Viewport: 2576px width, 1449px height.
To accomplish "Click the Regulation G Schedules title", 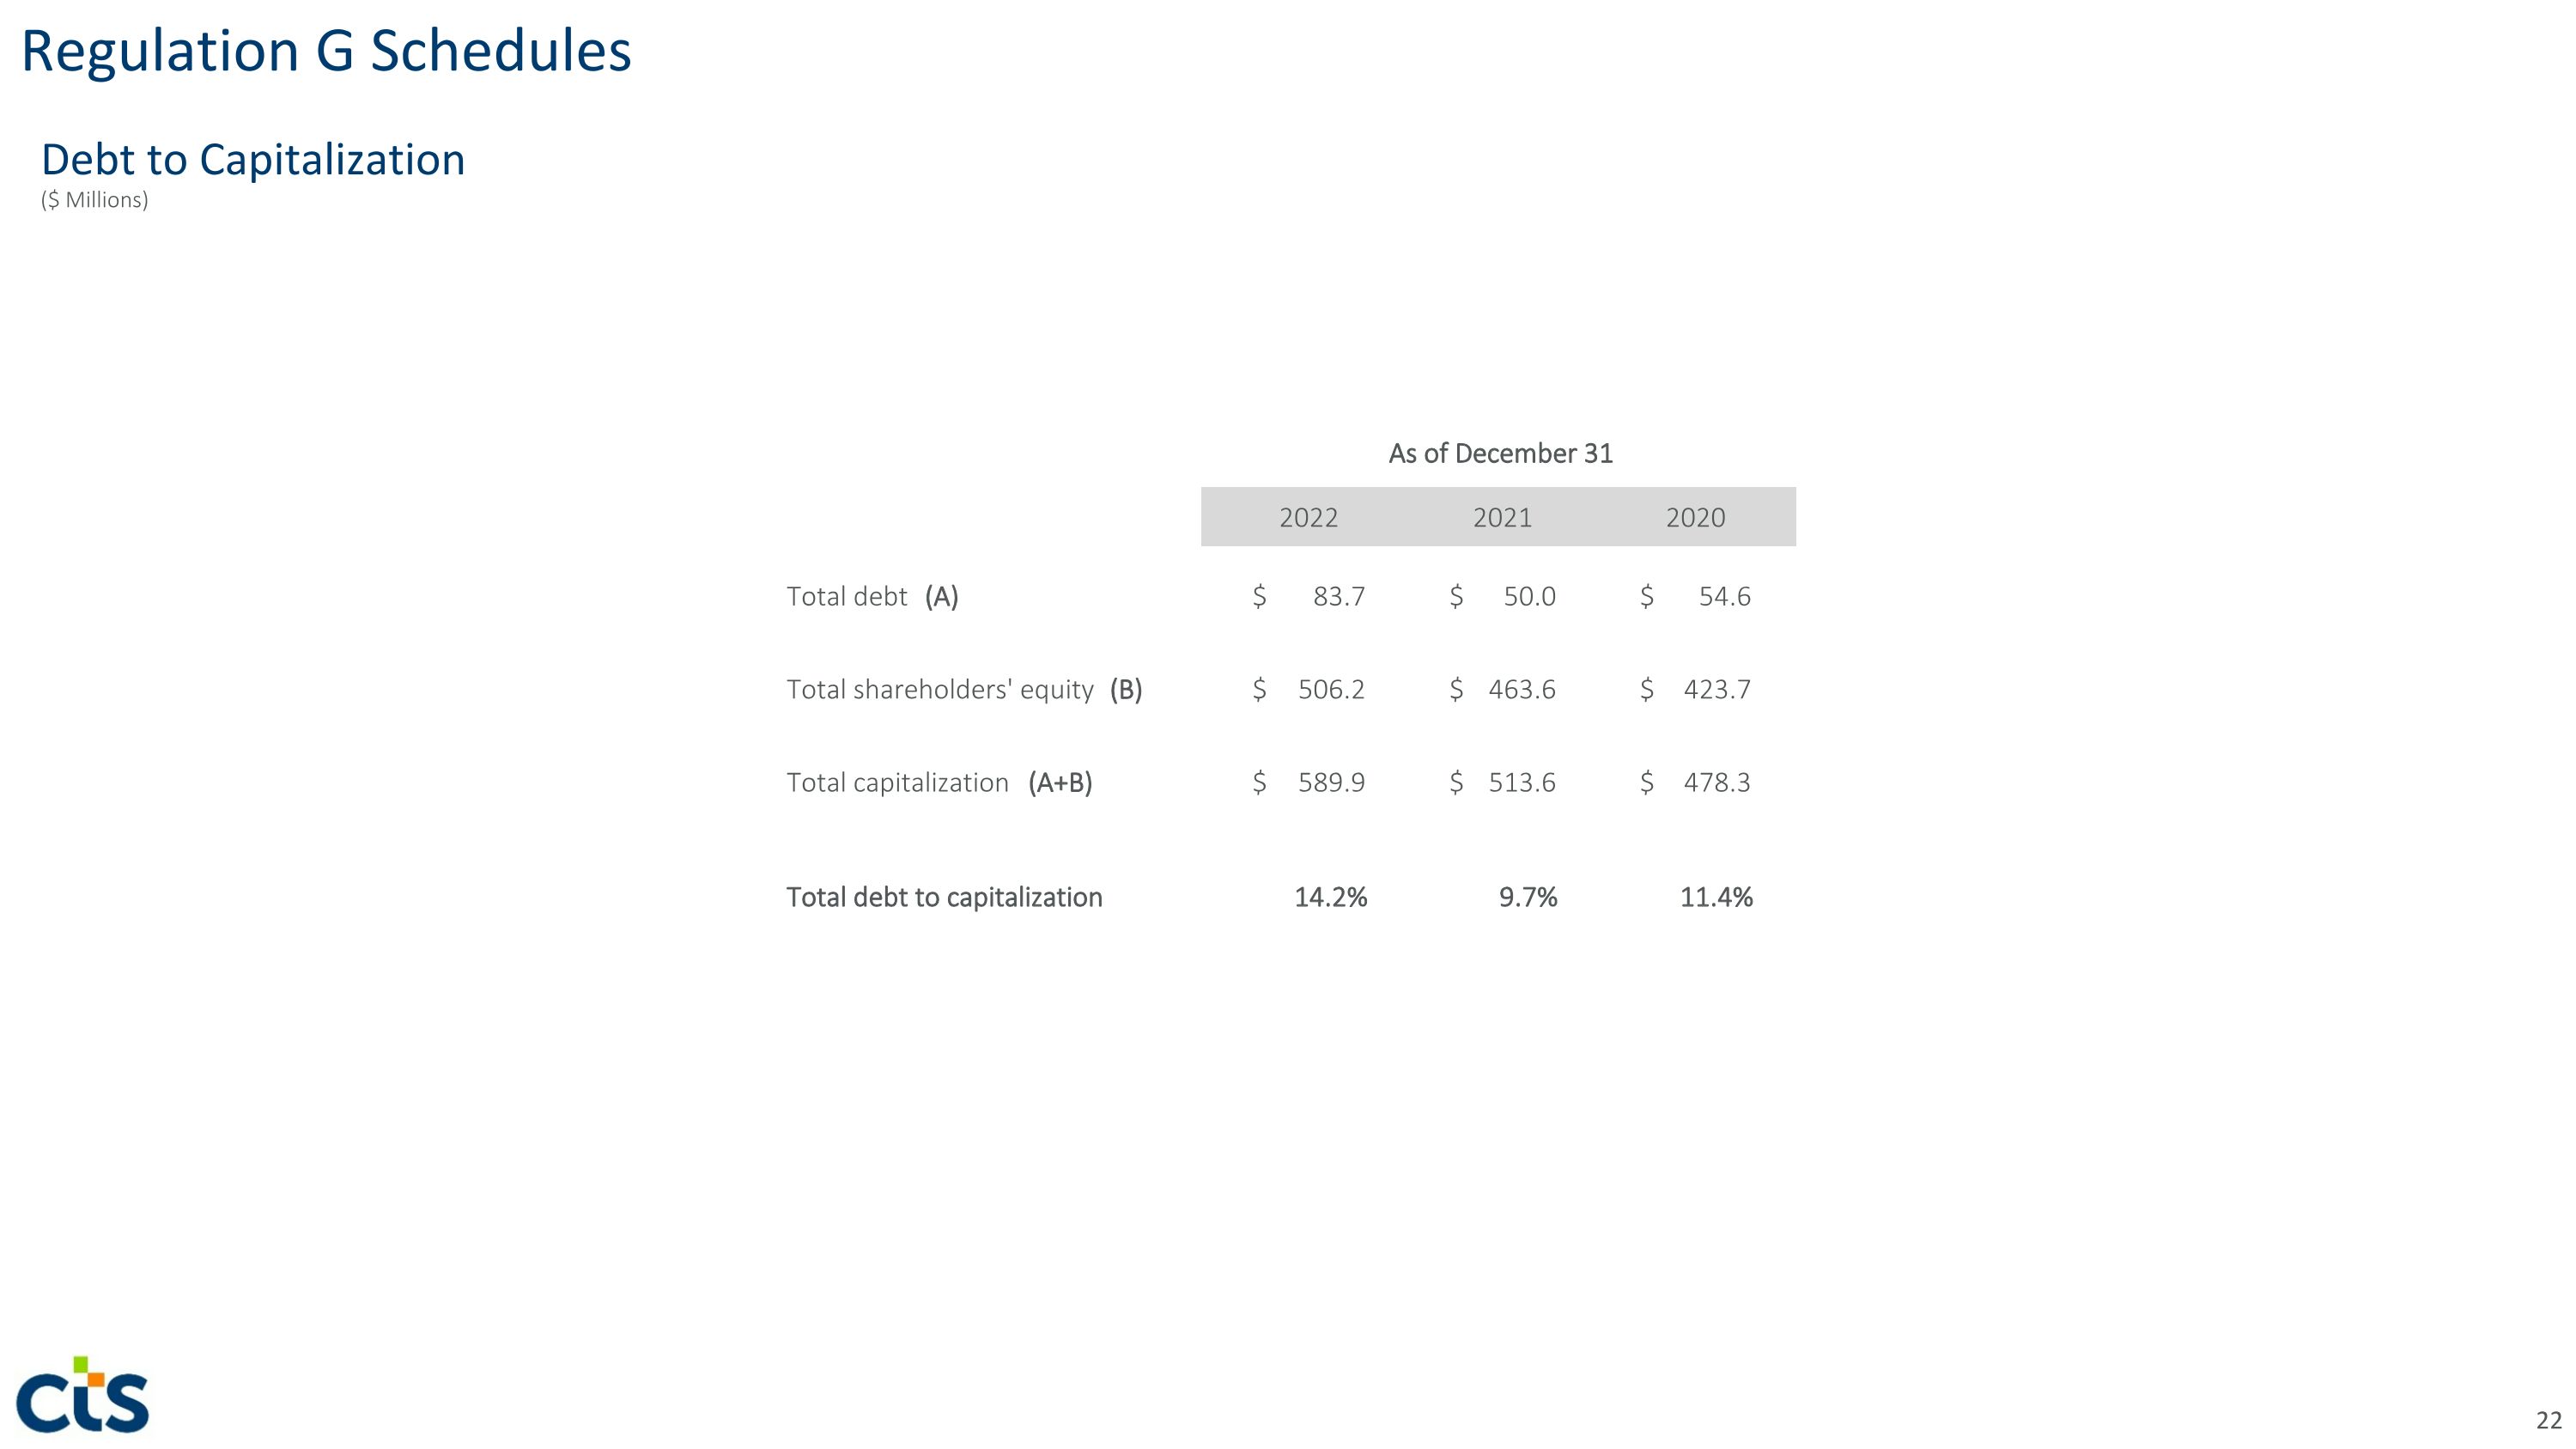I will pyautogui.click(x=326, y=51).
